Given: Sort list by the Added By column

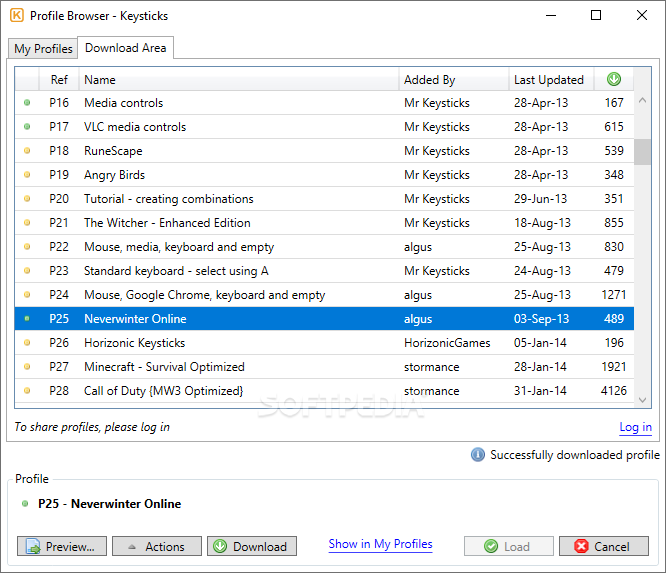Looking at the screenshot, I should pyautogui.click(x=454, y=79).
